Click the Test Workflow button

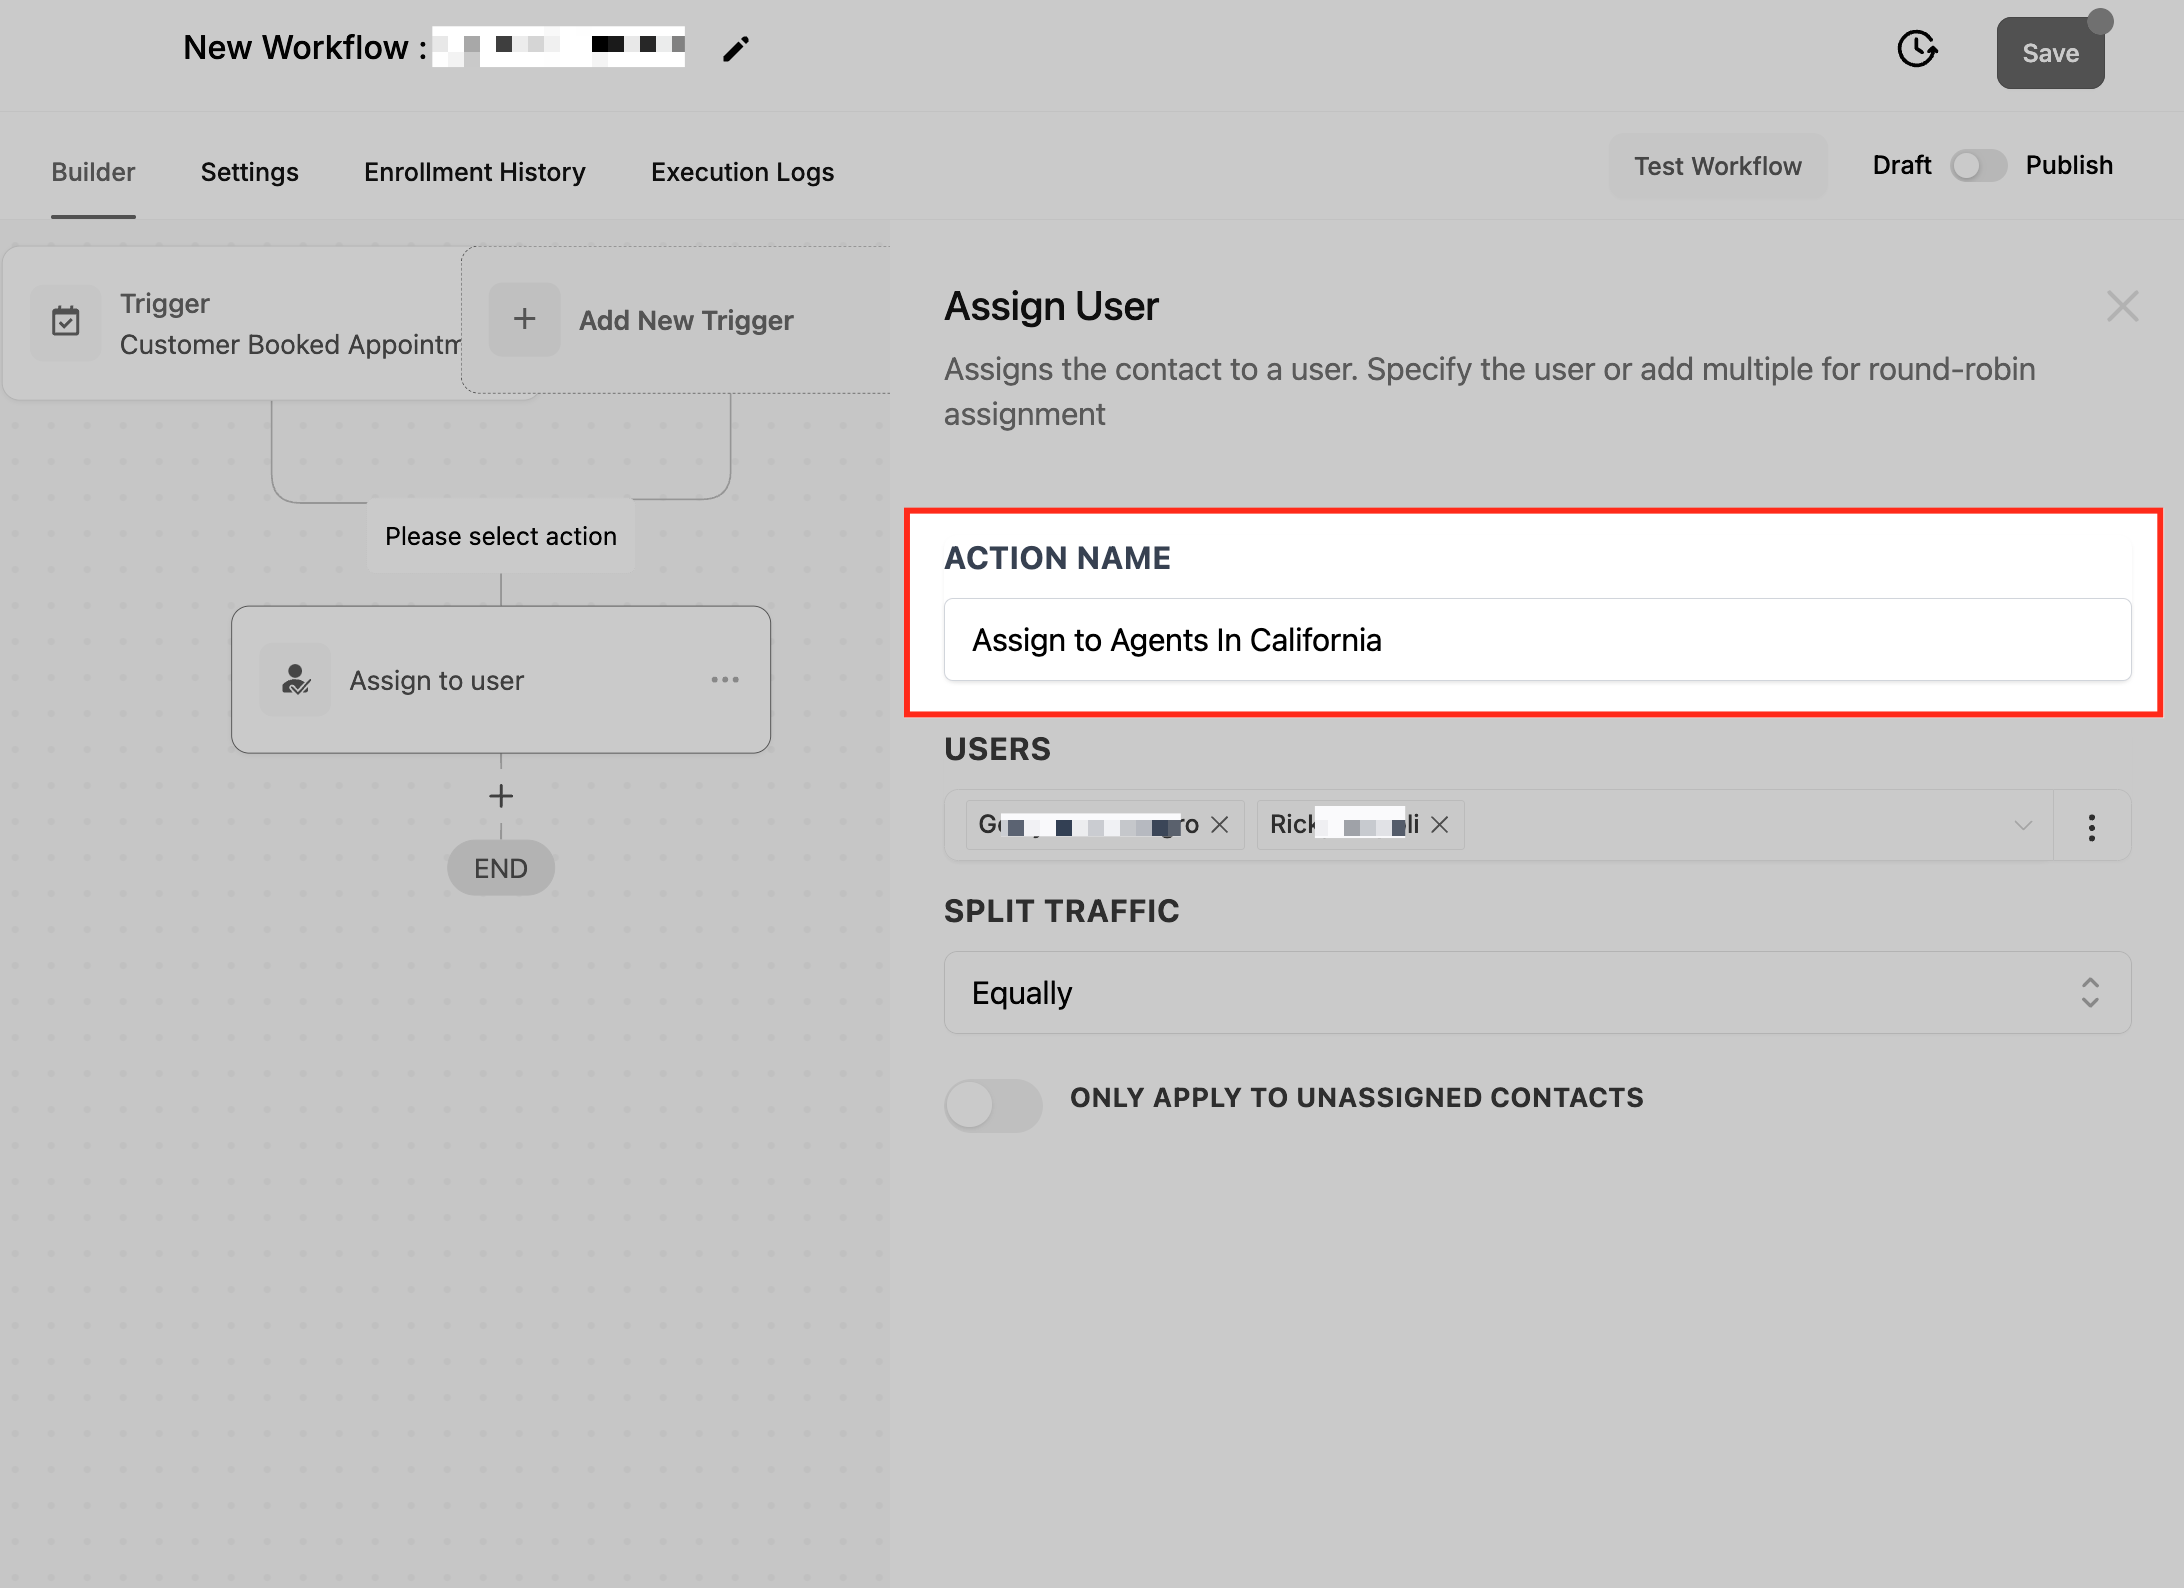pos(1717,166)
